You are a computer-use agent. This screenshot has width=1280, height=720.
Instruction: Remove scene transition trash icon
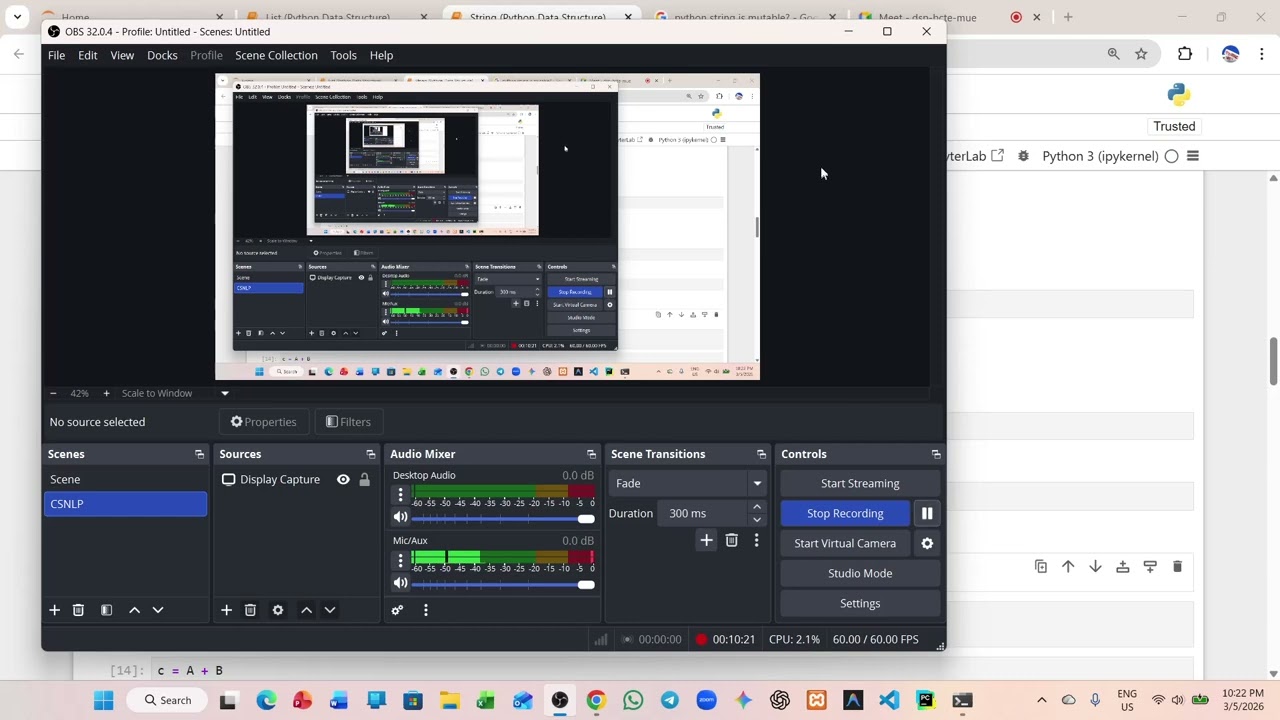tap(731, 540)
